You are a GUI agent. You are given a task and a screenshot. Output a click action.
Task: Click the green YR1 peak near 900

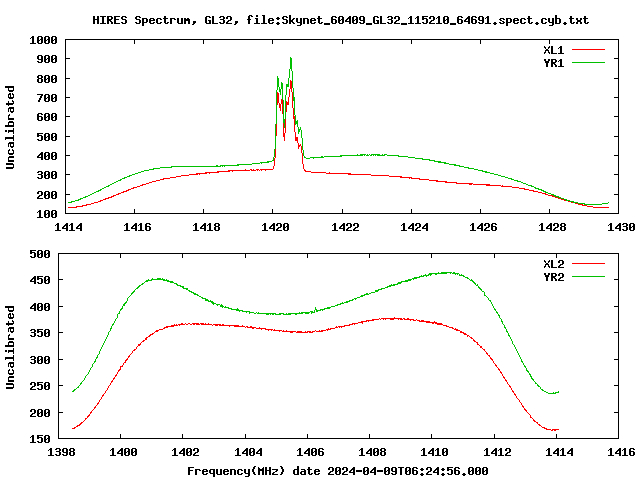pyautogui.click(x=291, y=59)
